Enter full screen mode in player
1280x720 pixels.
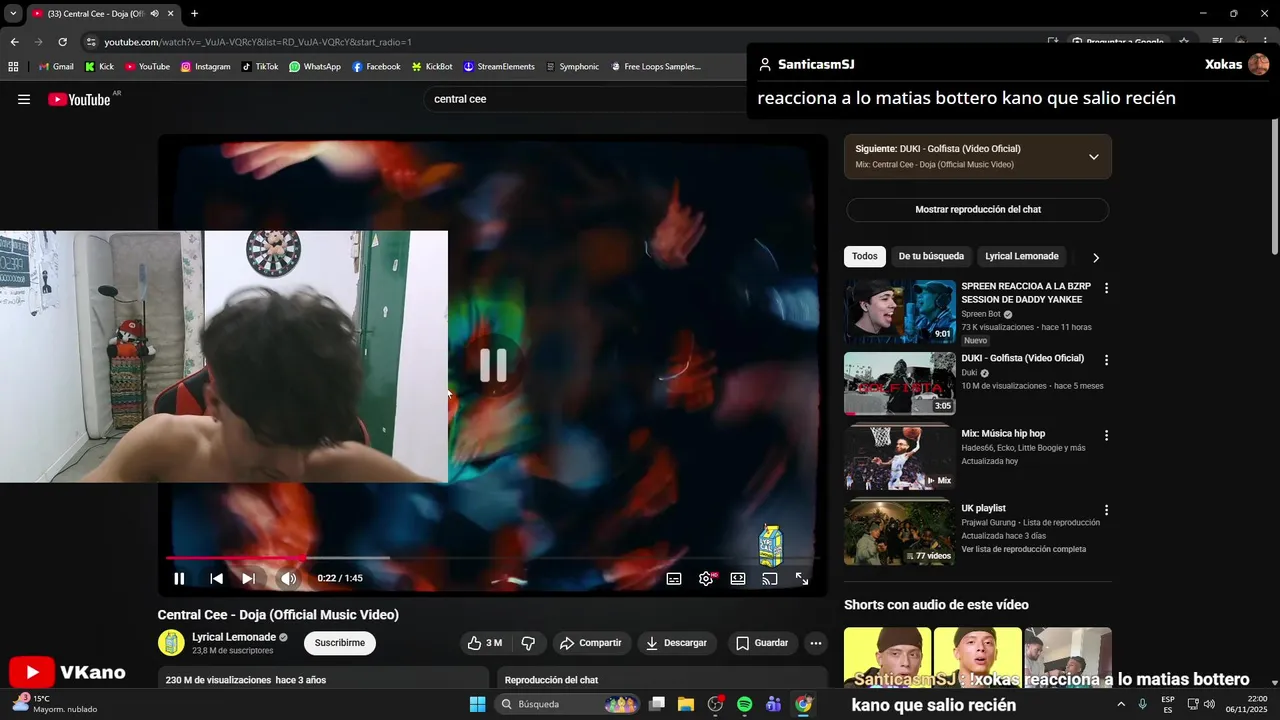click(x=802, y=578)
